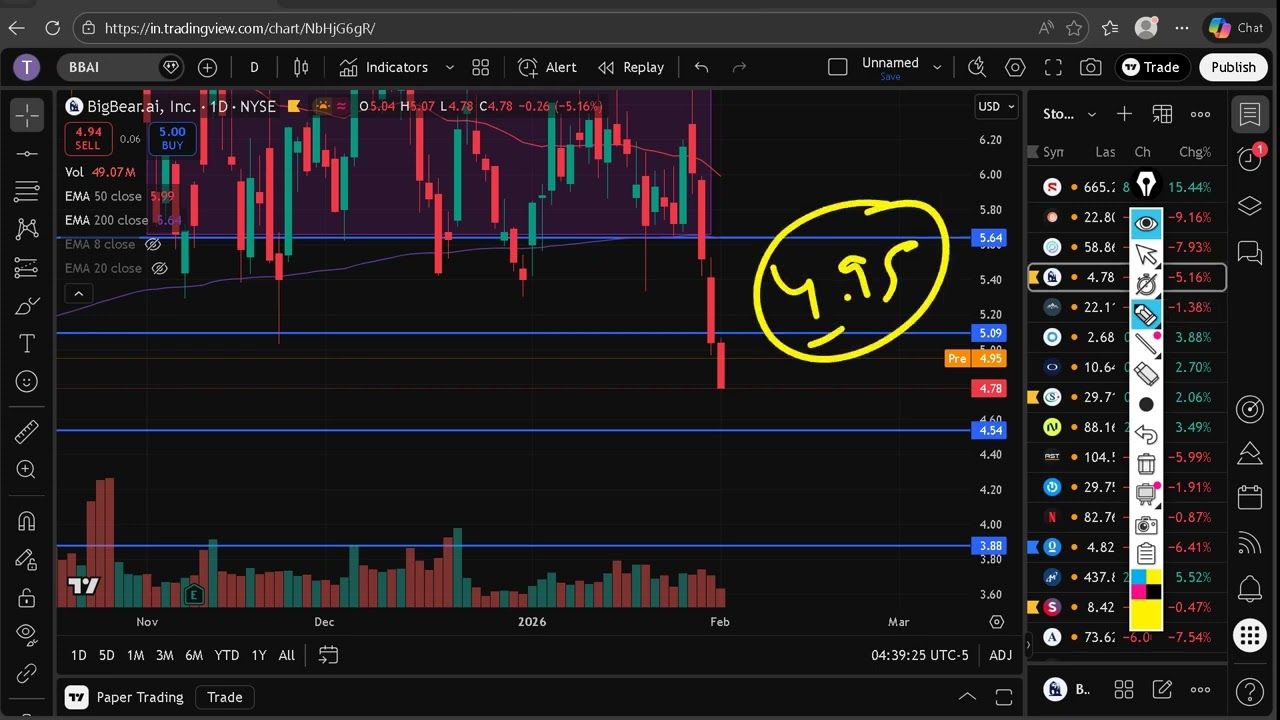Open chart settings hexagon icon
The height and width of the screenshot is (720, 1280).
[1015, 67]
